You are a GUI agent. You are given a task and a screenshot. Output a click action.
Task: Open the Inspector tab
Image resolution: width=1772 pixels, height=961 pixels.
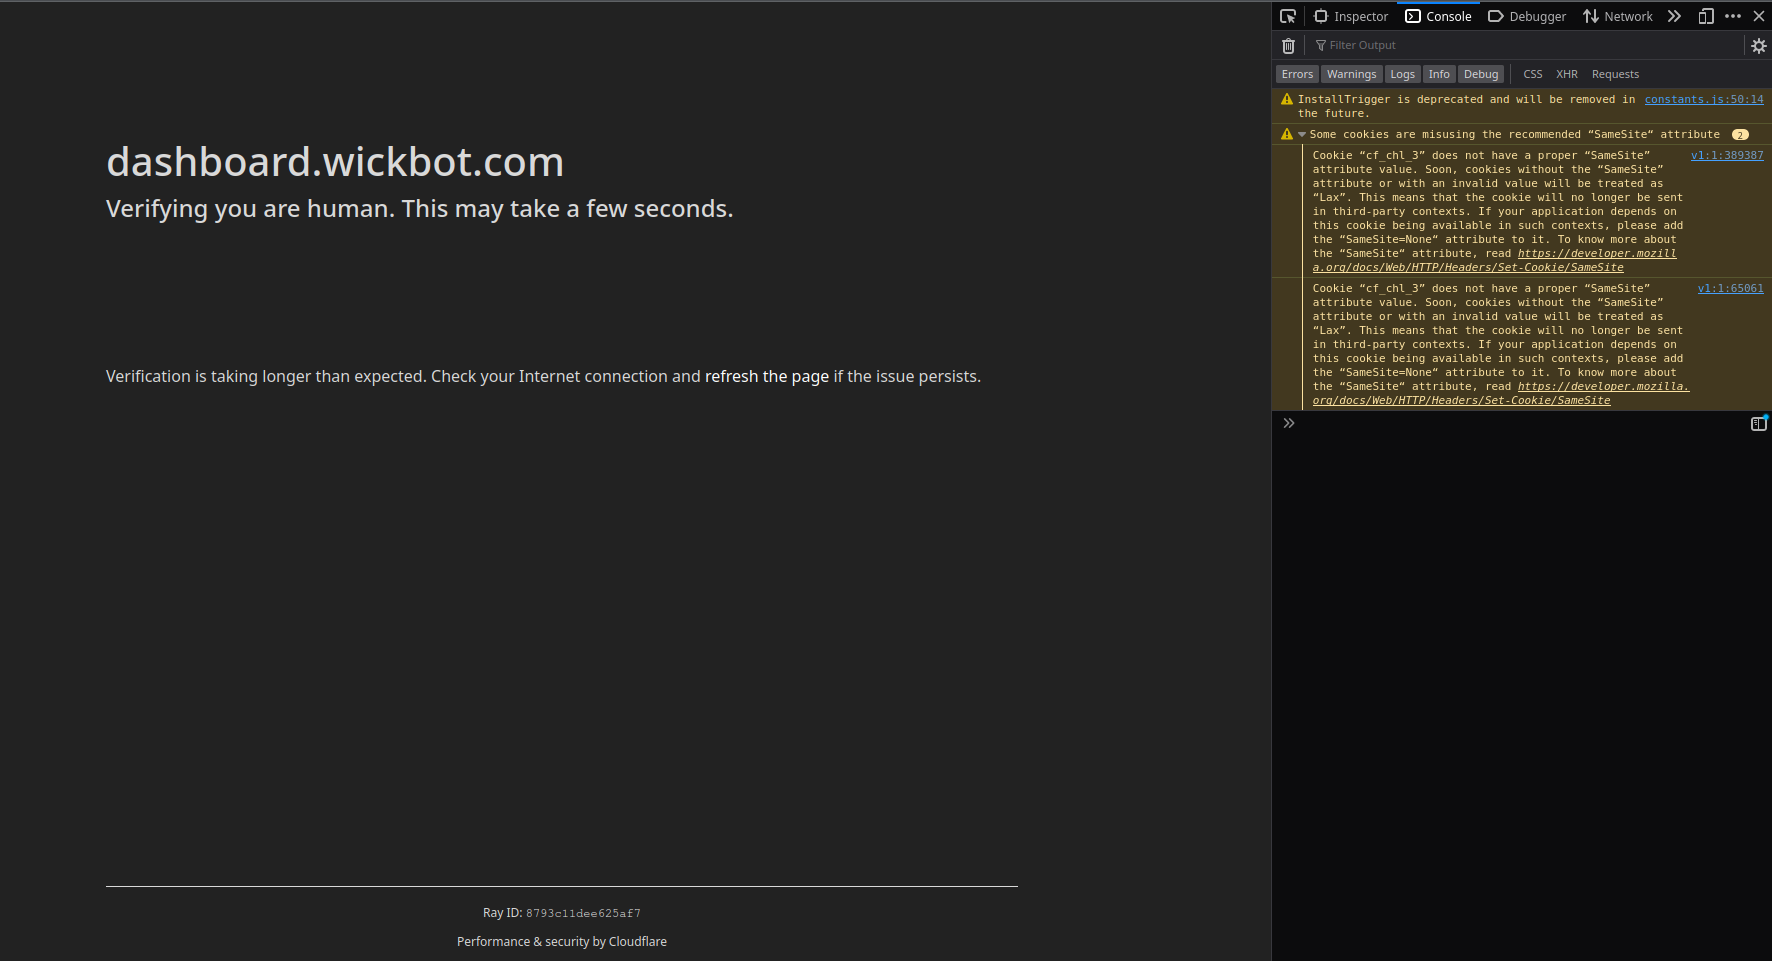(1351, 16)
